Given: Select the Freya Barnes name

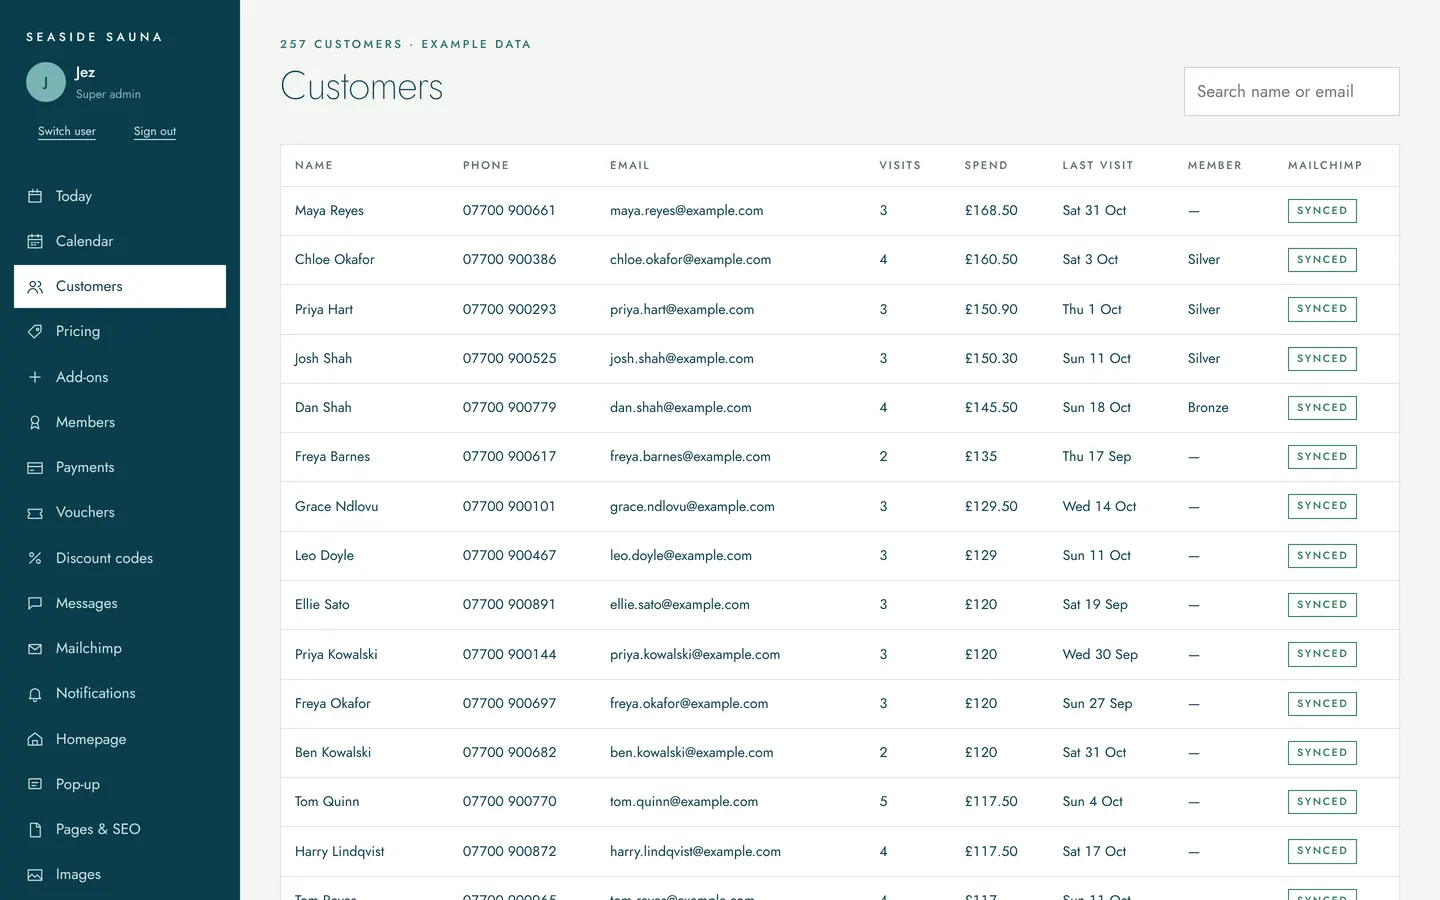Looking at the screenshot, I should (x=332, y=456).
